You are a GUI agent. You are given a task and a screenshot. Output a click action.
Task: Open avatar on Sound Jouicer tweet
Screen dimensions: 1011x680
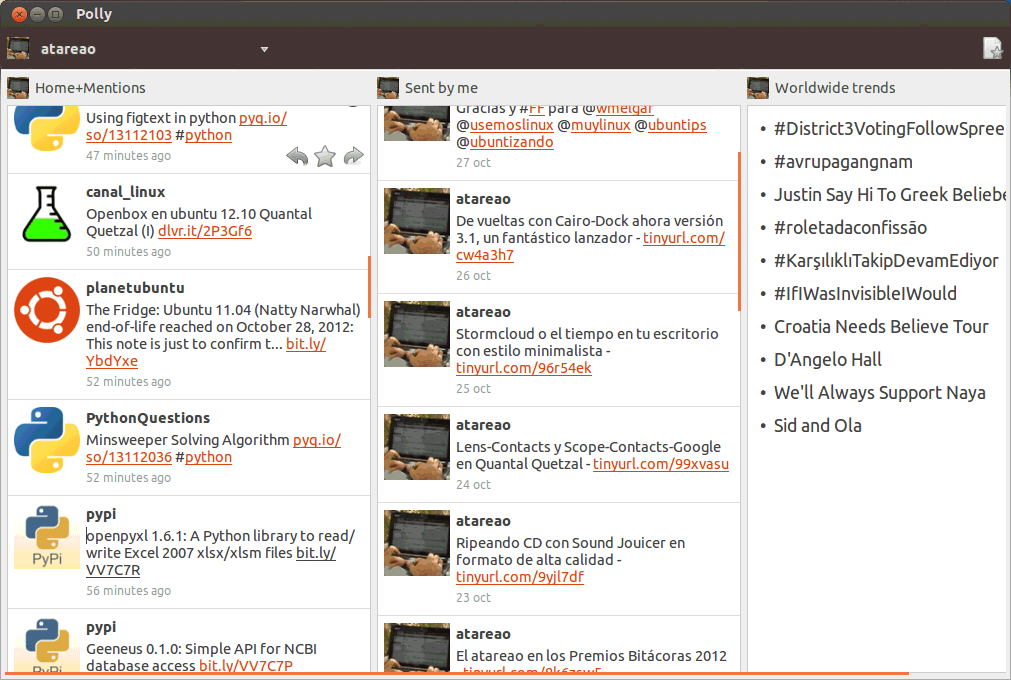point(417,543)
